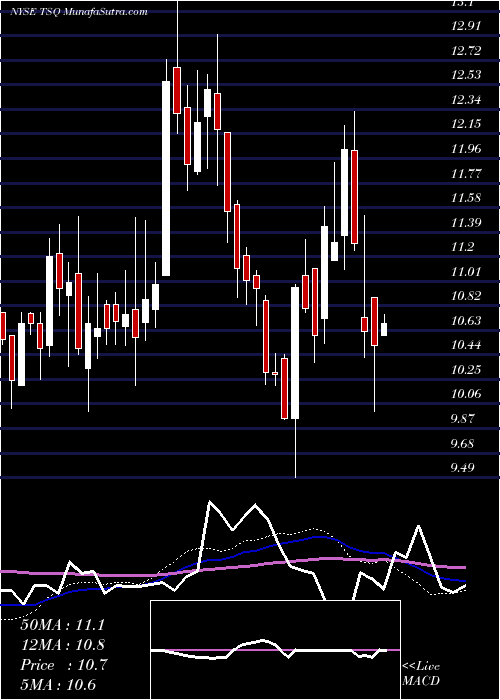The width and height of the screenshot is (500, 700).
Task: Click the 10.25 price axis label
Action: click(466, 370)
